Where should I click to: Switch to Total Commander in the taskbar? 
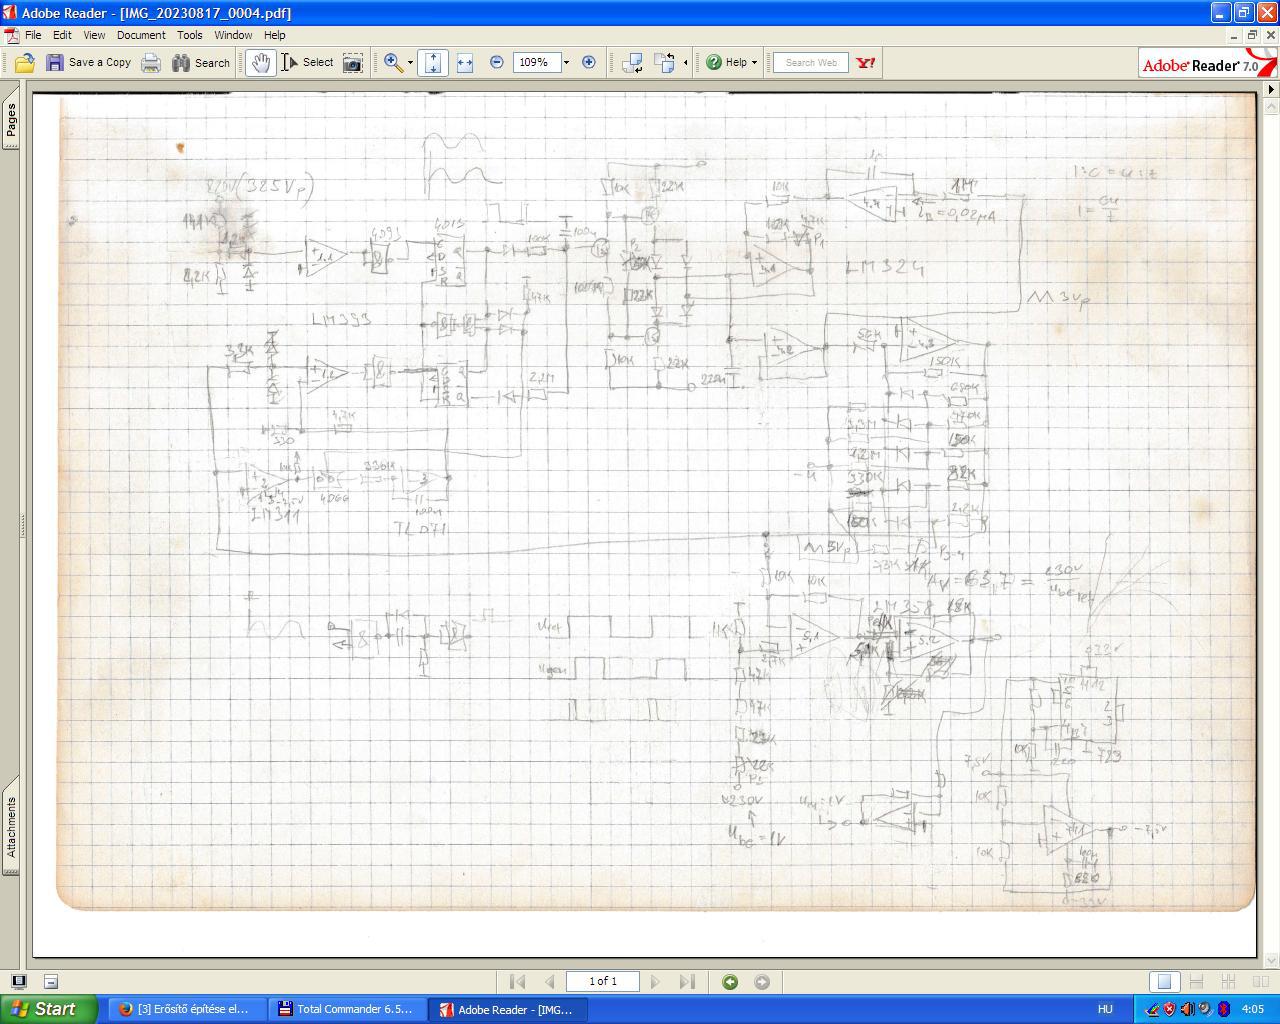click(x=347, y=1009)
